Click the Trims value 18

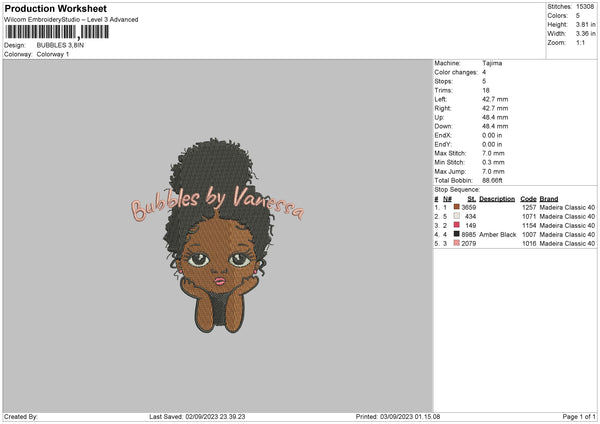coord(486,90)
